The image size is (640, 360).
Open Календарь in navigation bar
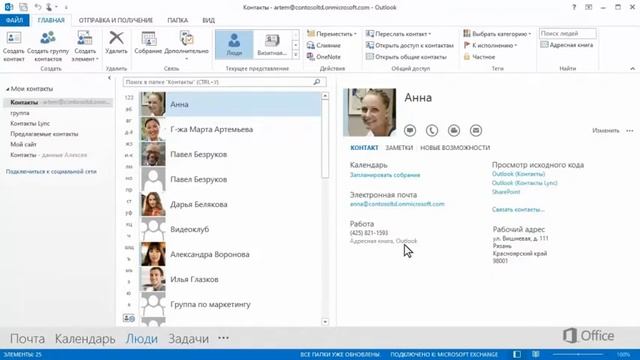(x=85, y=338)
